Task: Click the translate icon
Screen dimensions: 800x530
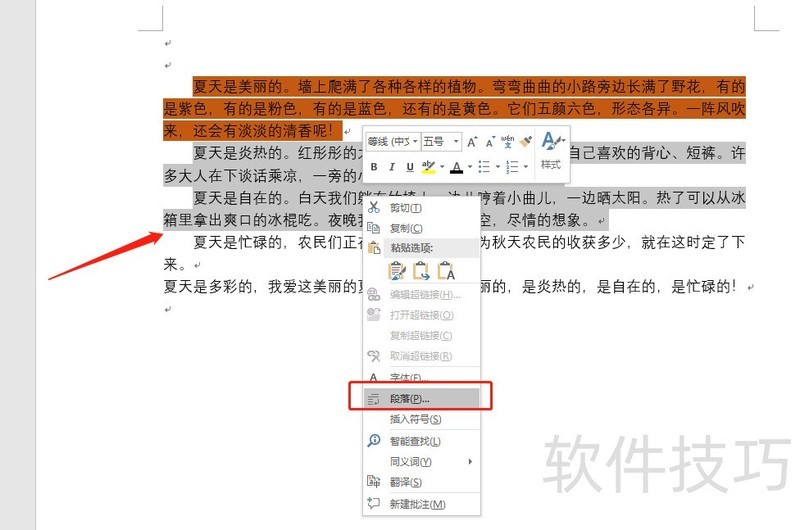Action: (374, 481)
